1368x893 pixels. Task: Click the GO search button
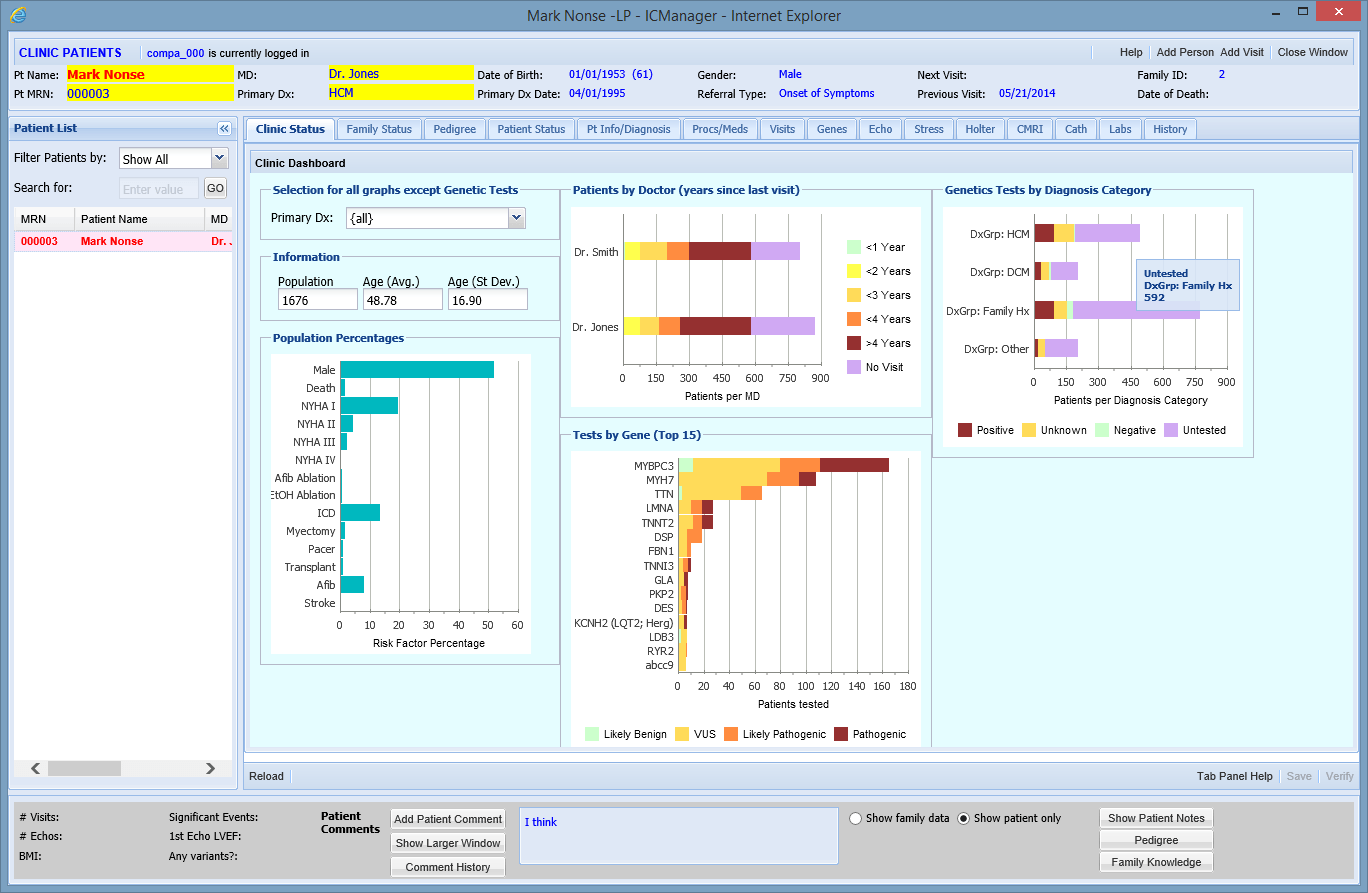[x=215, y=187]
